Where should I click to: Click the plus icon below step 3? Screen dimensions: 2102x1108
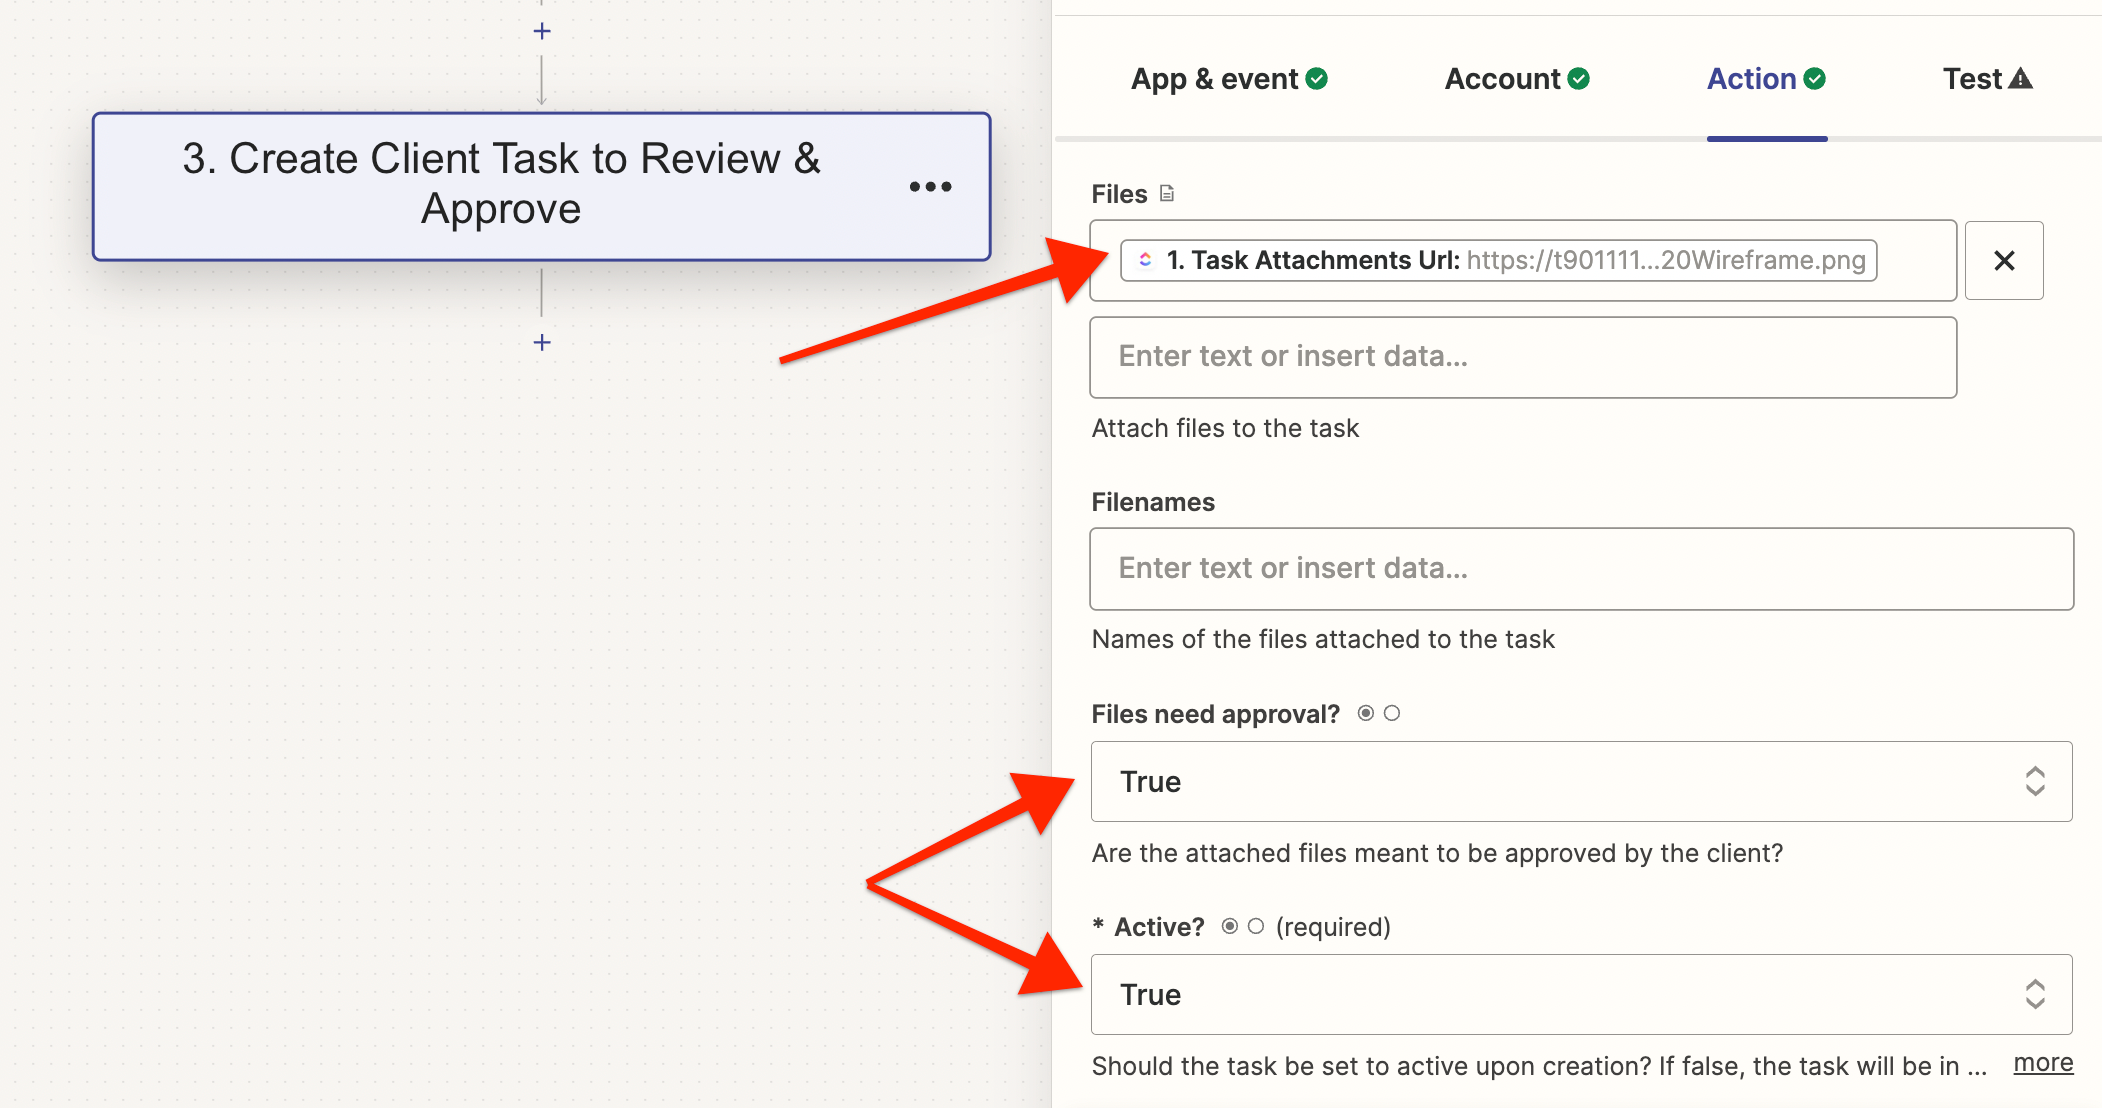[x=542, y=342]
